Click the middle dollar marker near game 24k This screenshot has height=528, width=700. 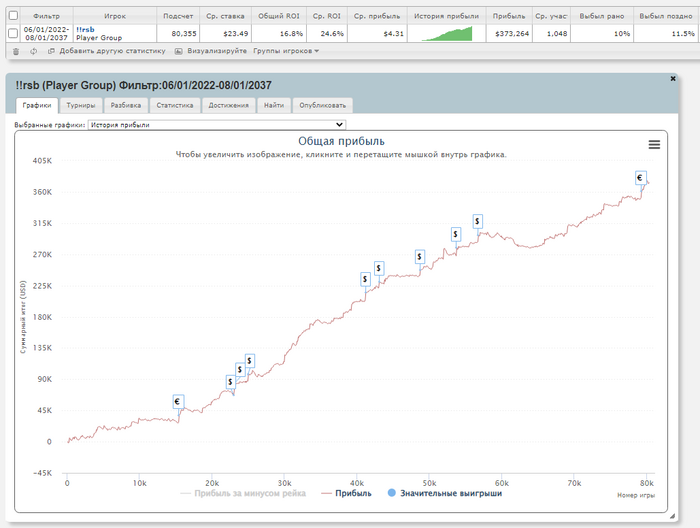tap(240, 370)
